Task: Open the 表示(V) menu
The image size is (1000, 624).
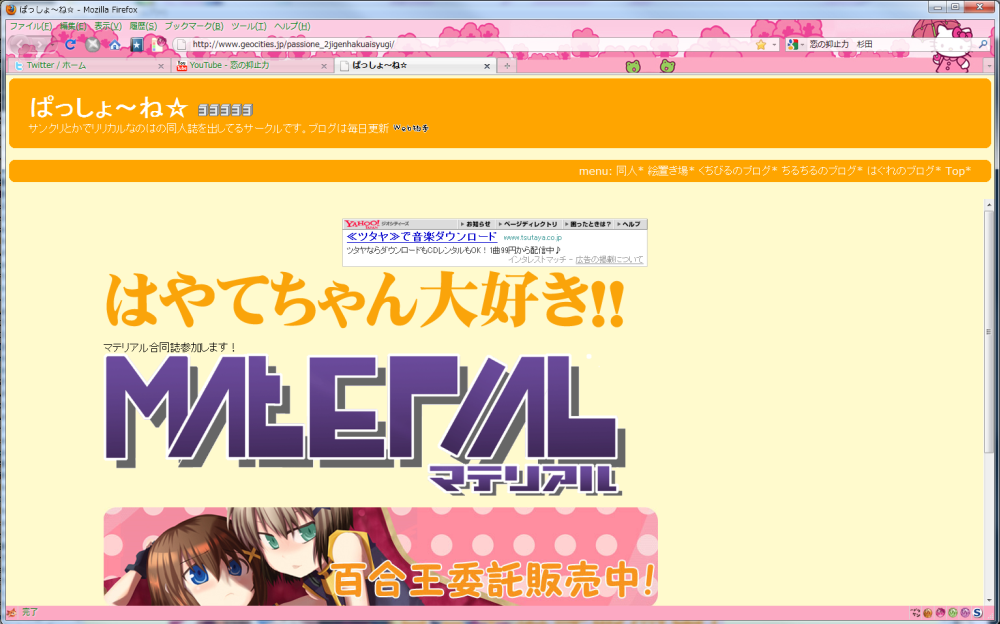Action: [108, 26]
